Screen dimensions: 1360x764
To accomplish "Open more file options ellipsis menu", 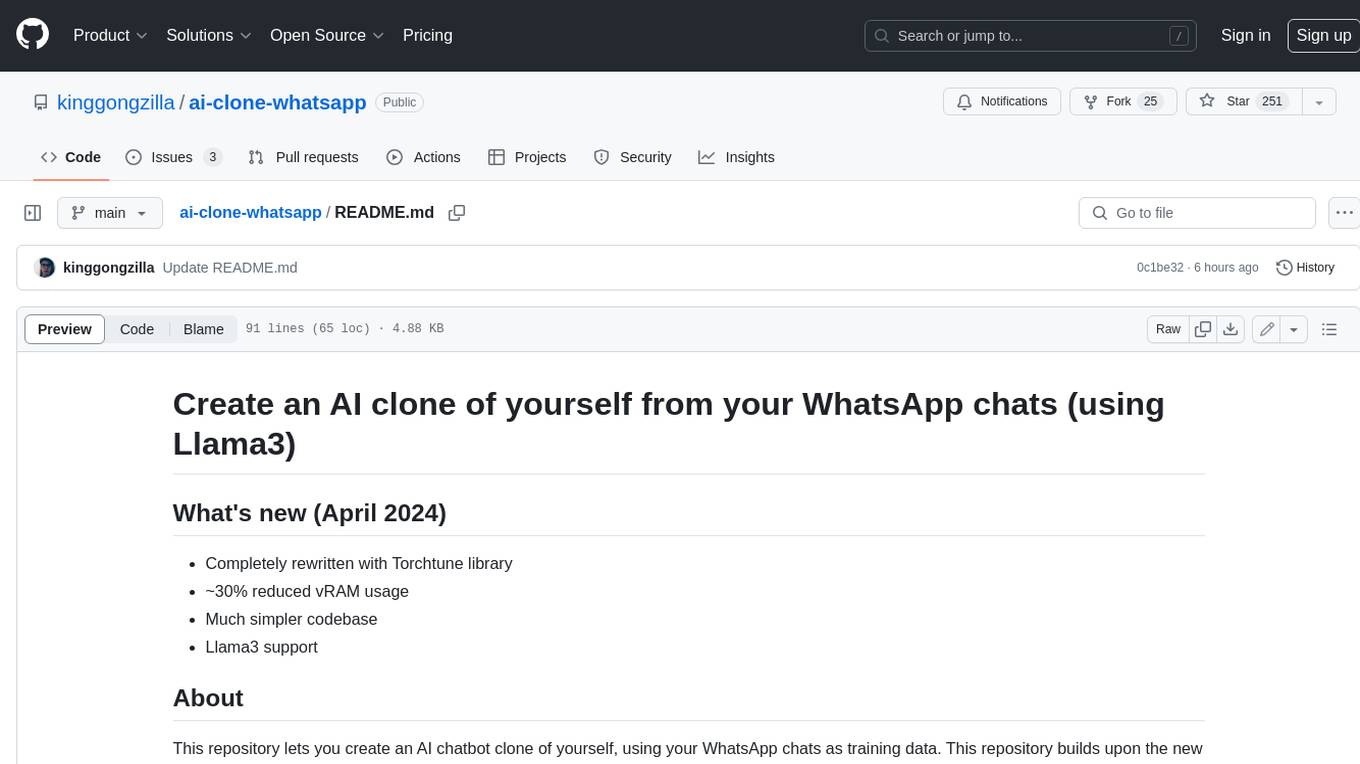I will 1344,213.
